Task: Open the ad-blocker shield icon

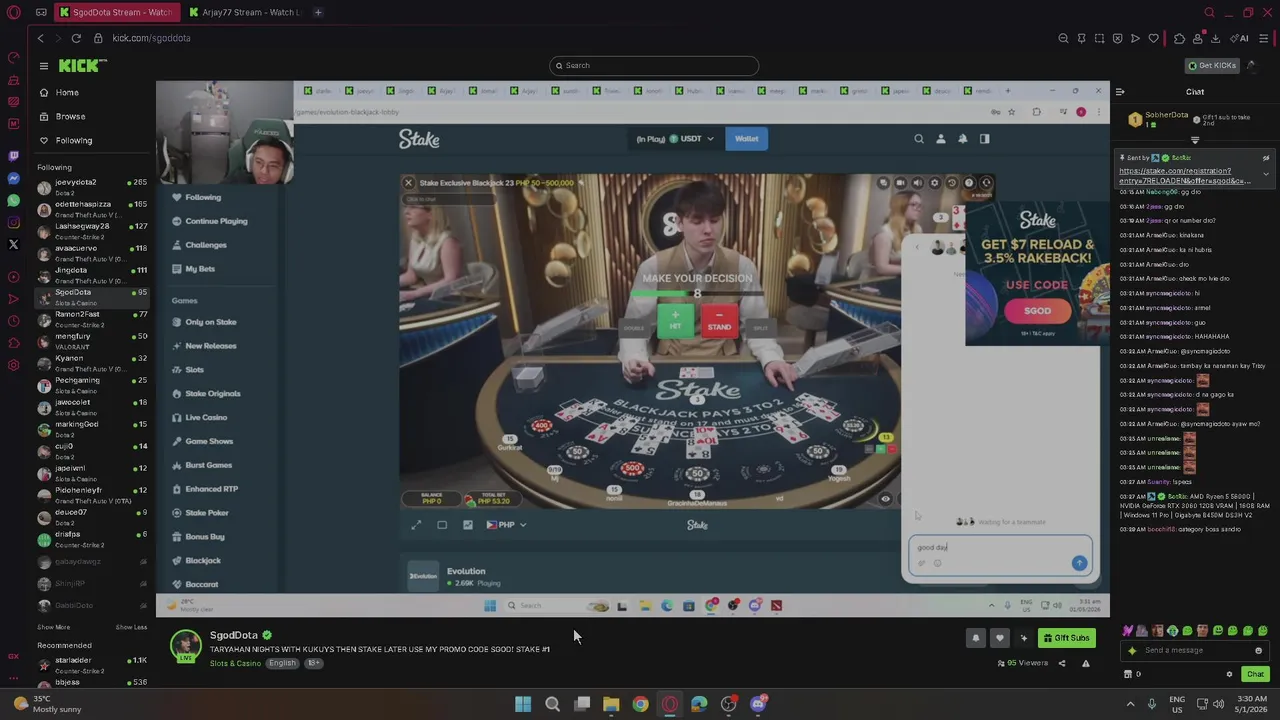Action: [x=1117, y=38]
